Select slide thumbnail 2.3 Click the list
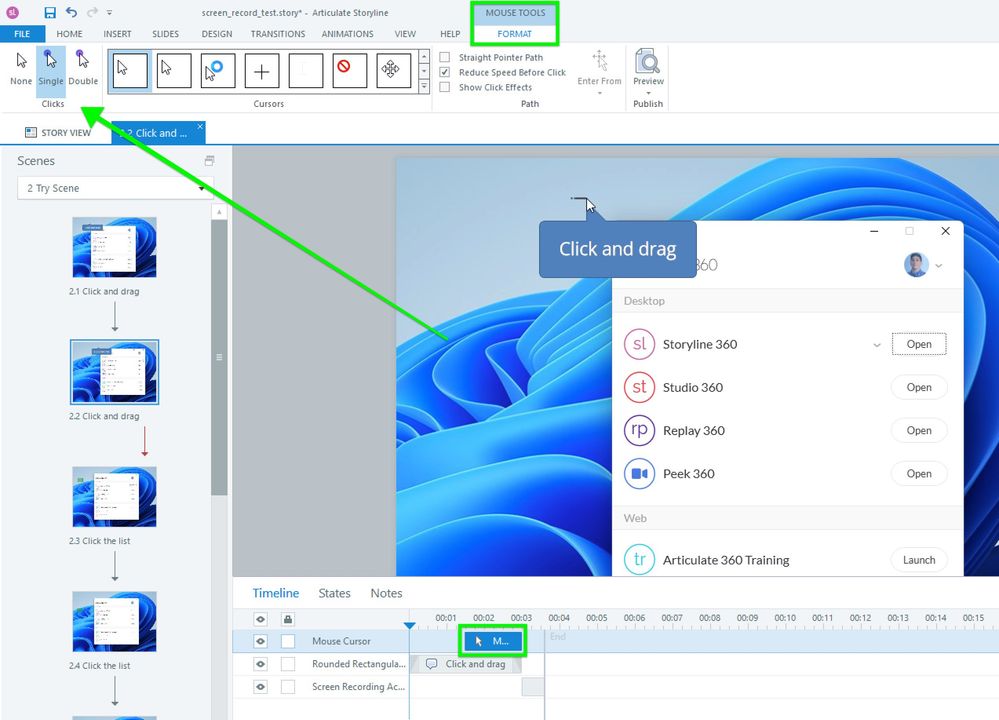The height and width of the screenshot is (720, 999). tap(114, 497)
